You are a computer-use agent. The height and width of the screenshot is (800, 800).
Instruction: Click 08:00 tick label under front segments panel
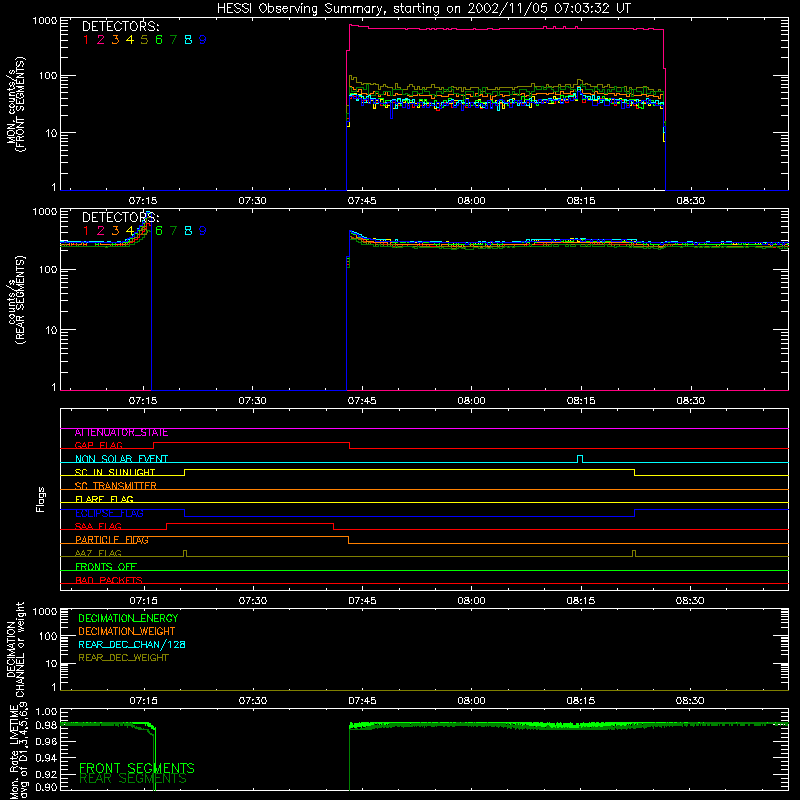click(471, 201)
